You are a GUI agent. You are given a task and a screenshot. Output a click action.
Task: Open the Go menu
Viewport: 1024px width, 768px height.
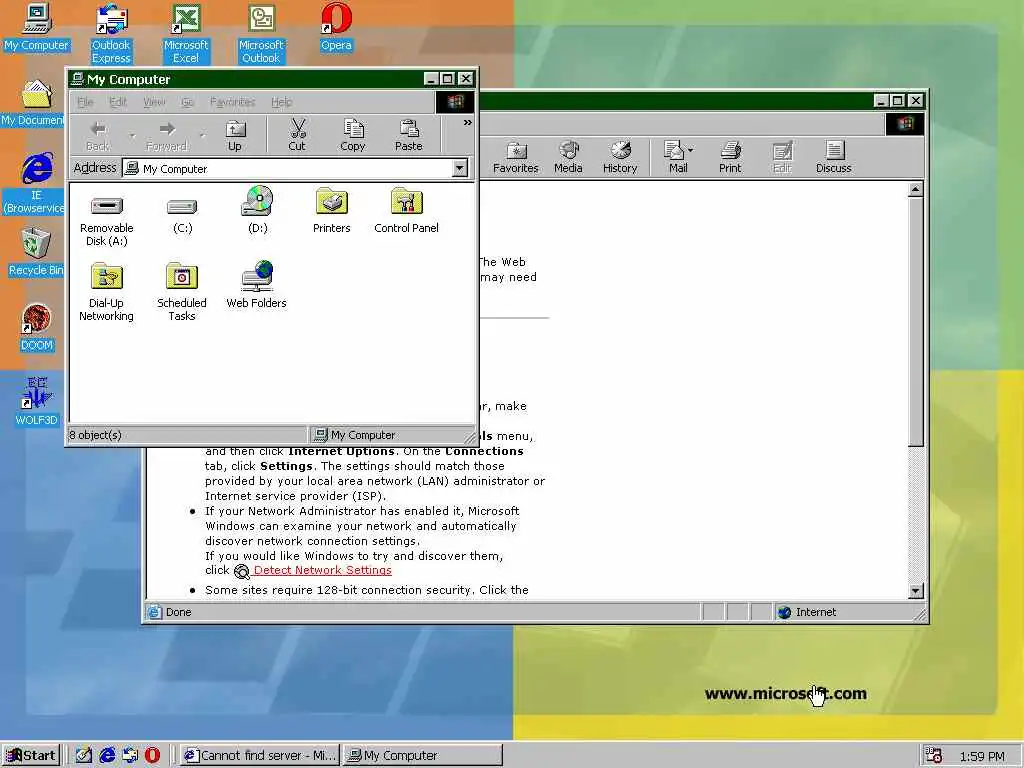[x=188, y=102]
